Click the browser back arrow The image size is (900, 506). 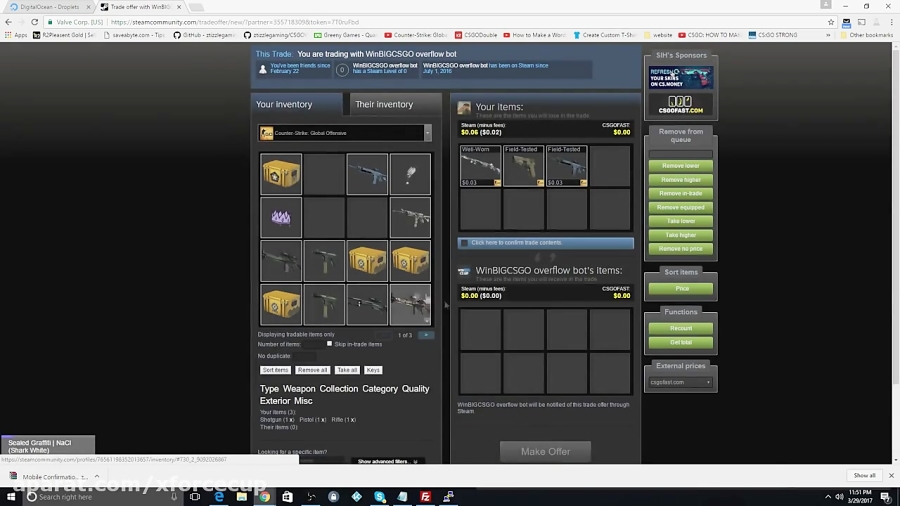pyautogui.click(x=8, y=22)
